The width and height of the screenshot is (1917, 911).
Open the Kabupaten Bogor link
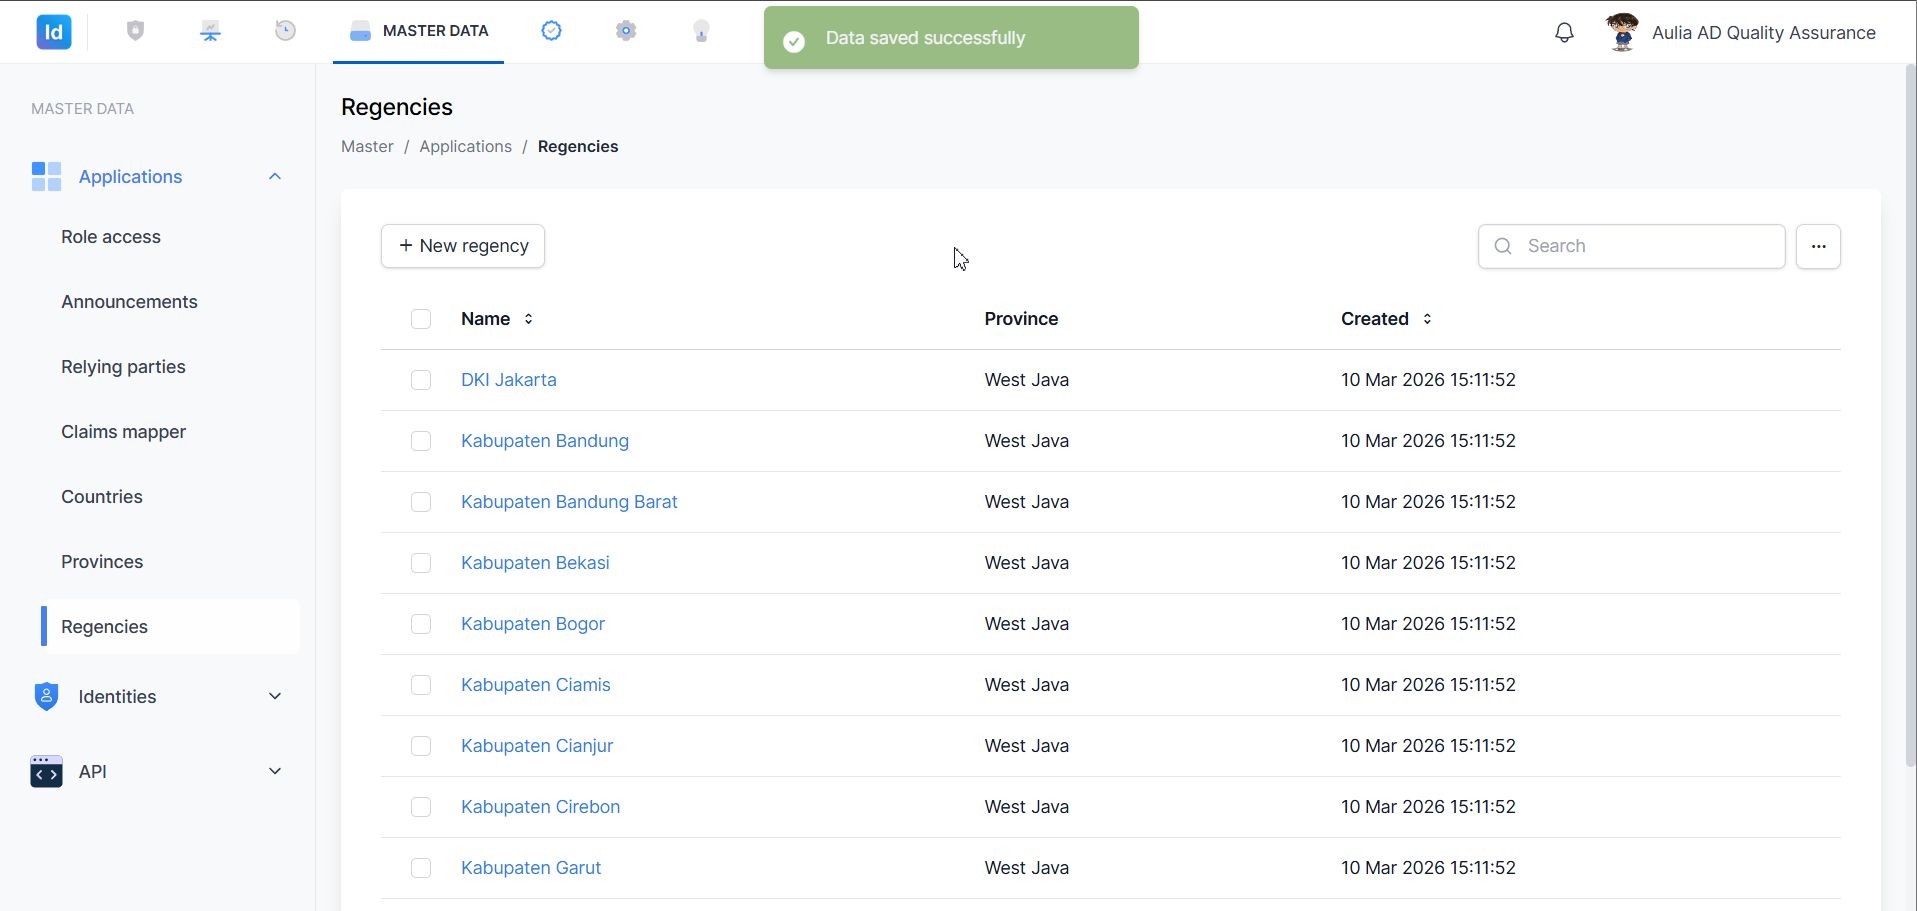coord(533,624)
